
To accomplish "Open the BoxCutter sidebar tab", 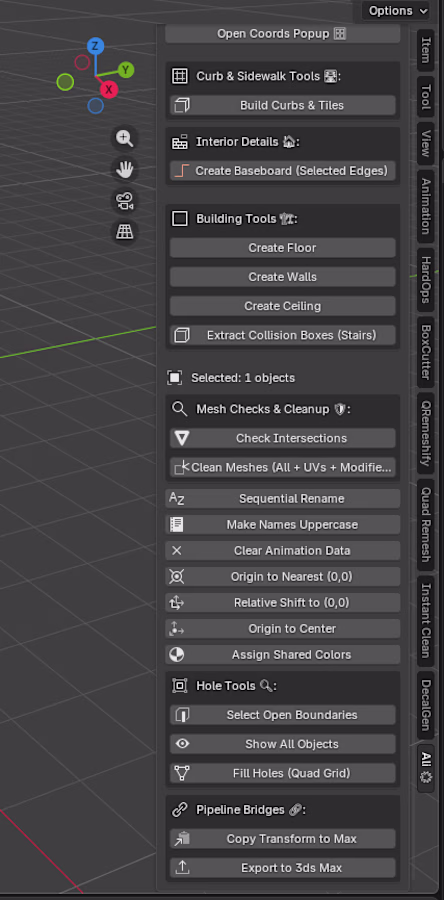I will [426, 352].
